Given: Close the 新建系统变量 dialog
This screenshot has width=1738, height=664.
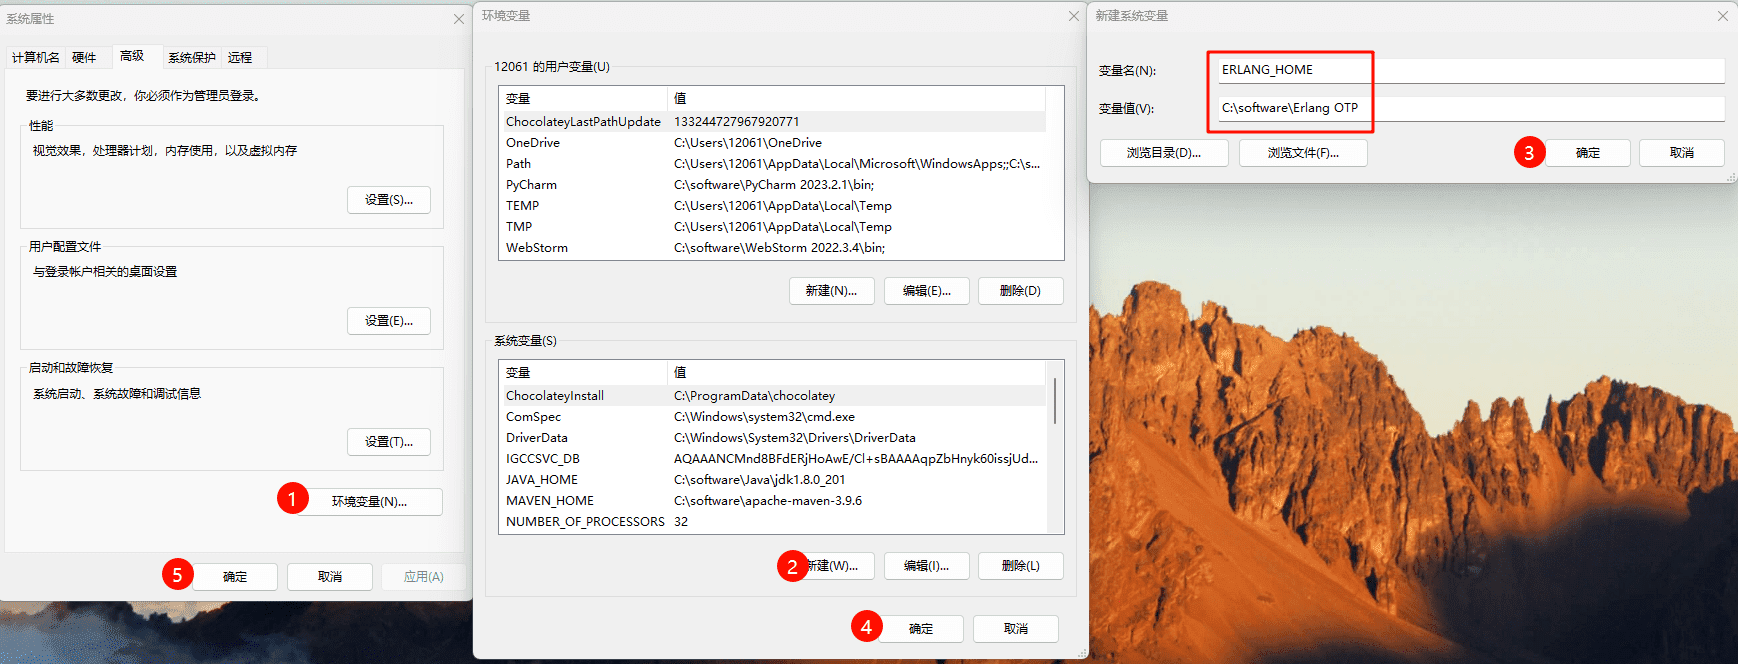Looking at the screenshot, I should coord(1722,16).
